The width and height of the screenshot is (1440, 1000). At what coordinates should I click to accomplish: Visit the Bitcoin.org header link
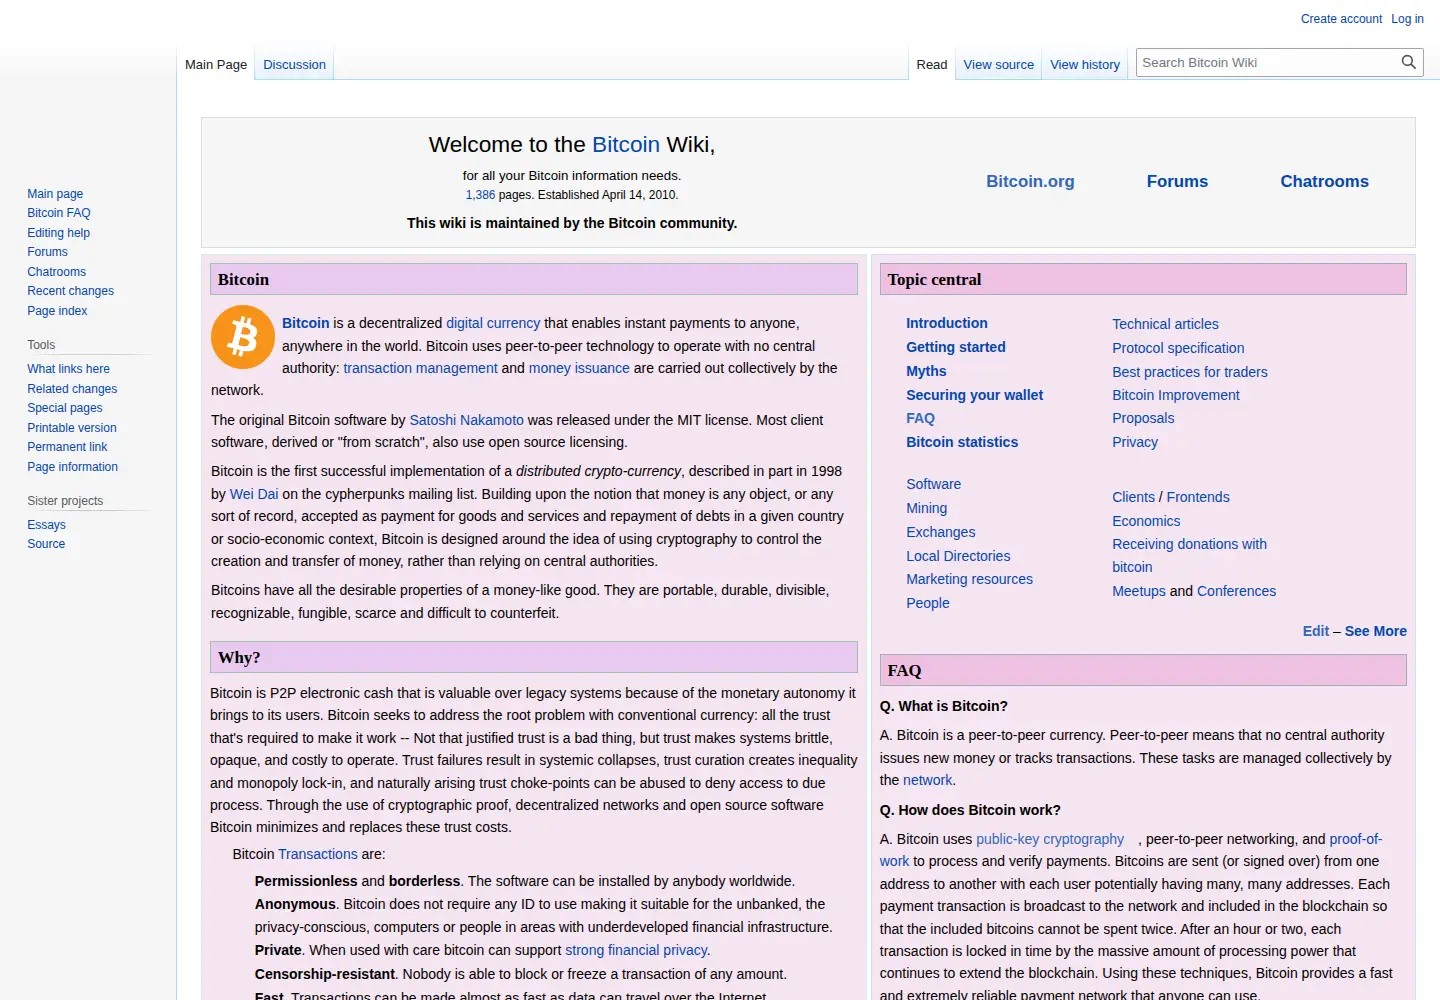(1030, 181)
